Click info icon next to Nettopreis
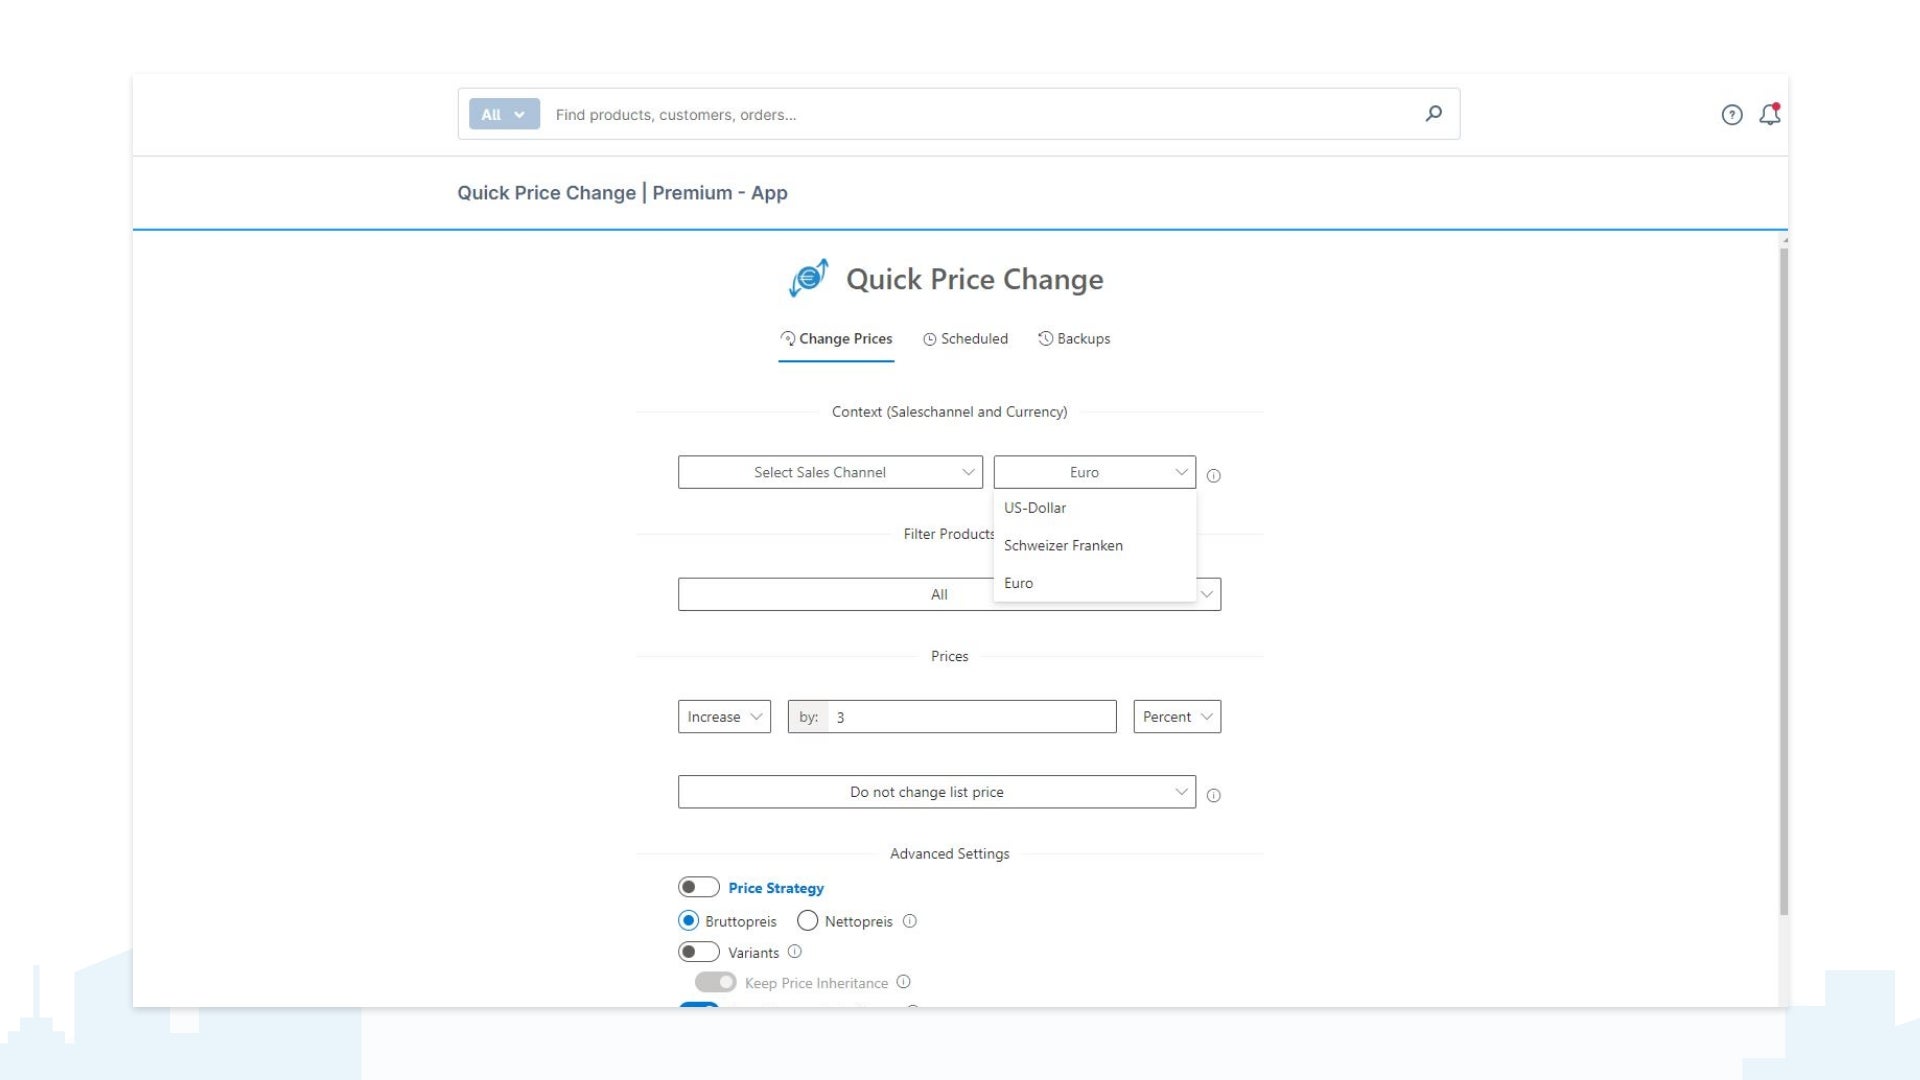The height and width of the screenshot is (1080, 1920). tap(909, 921)
